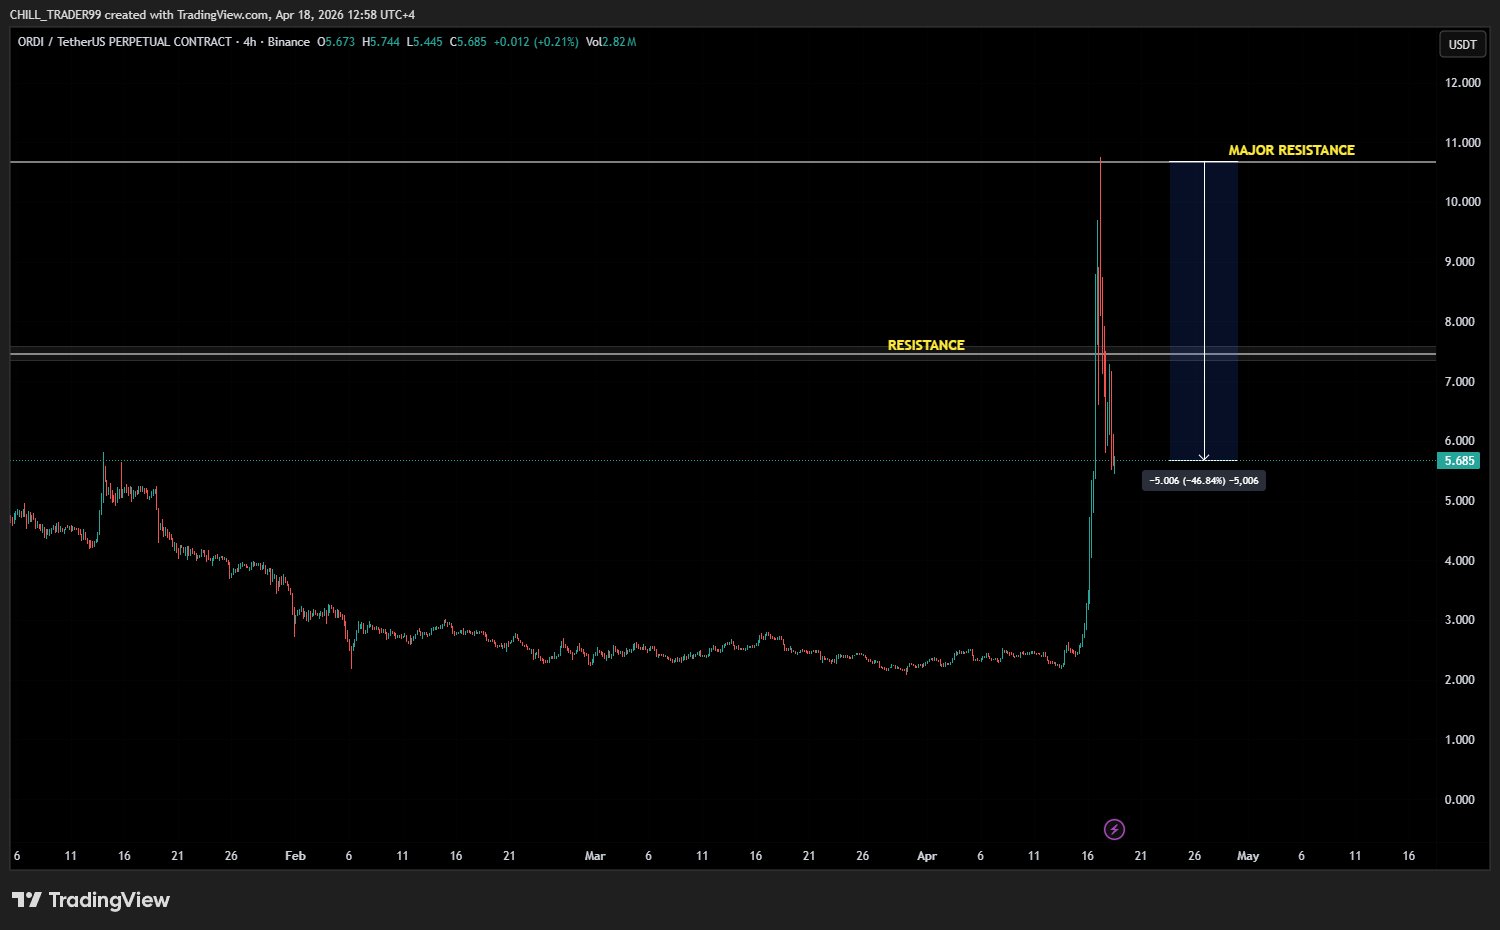1500x930 pixels.
Task: Click the 0.000 price axis label
Action: [1459, 799]
